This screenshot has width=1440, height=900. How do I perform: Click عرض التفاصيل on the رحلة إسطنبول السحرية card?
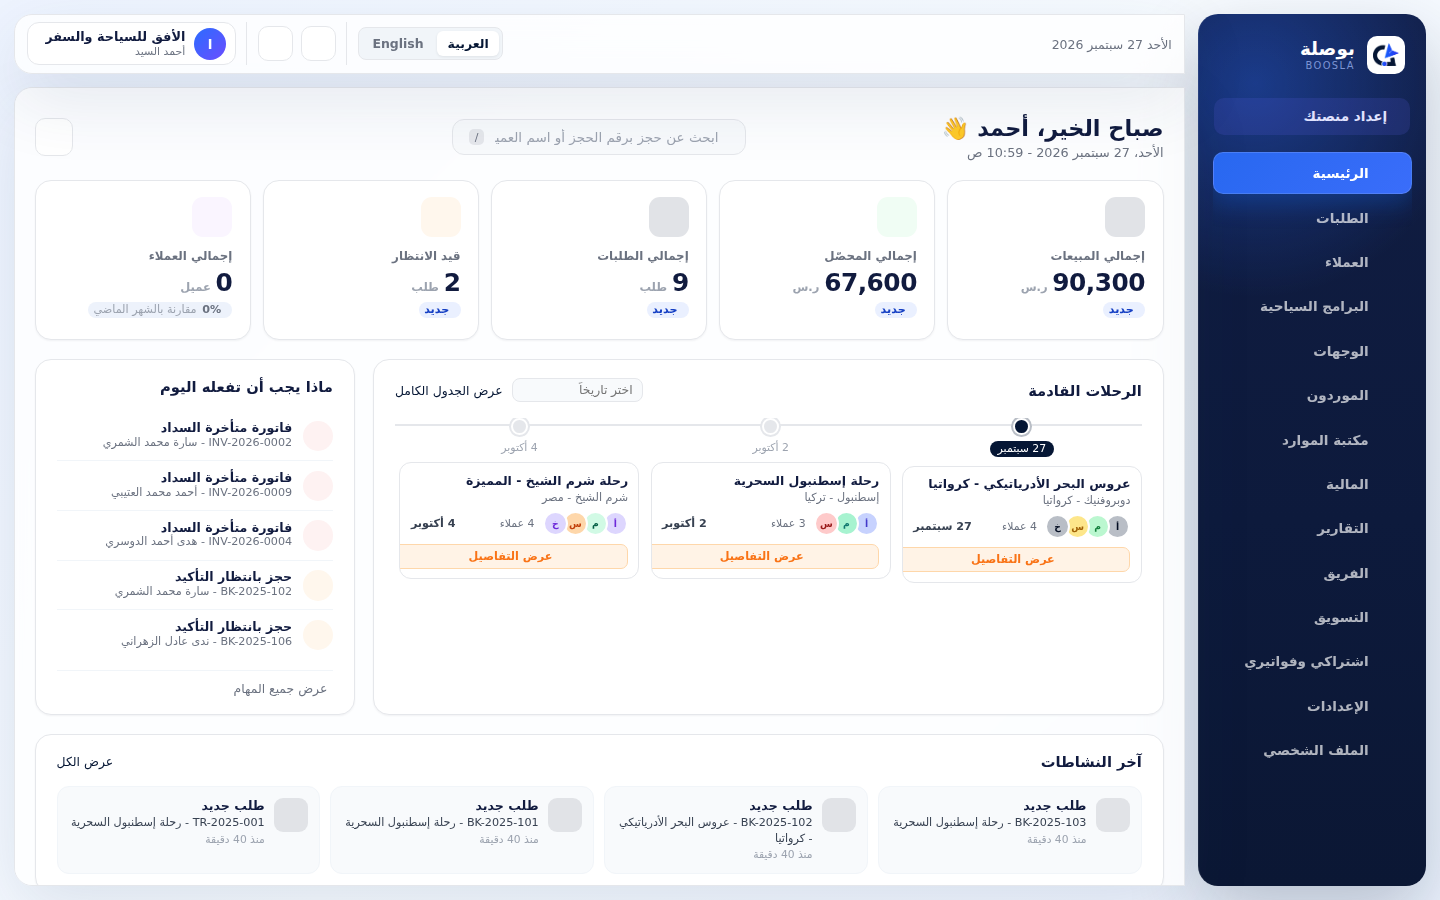pyautogui.click(x=765, y=556)
